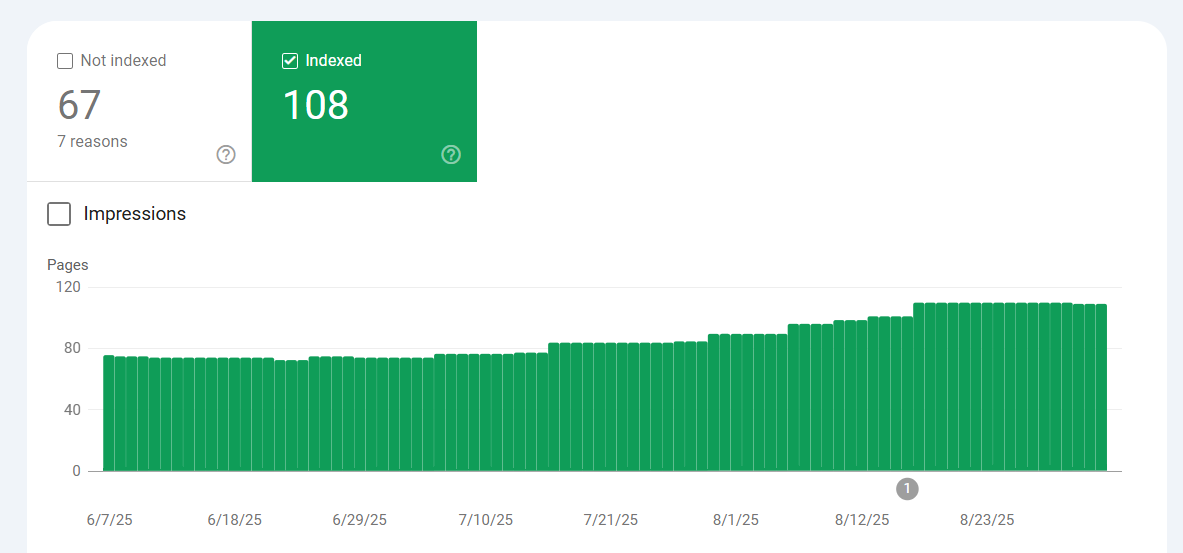Click the annotation marker labeled 1

[907, 489]
